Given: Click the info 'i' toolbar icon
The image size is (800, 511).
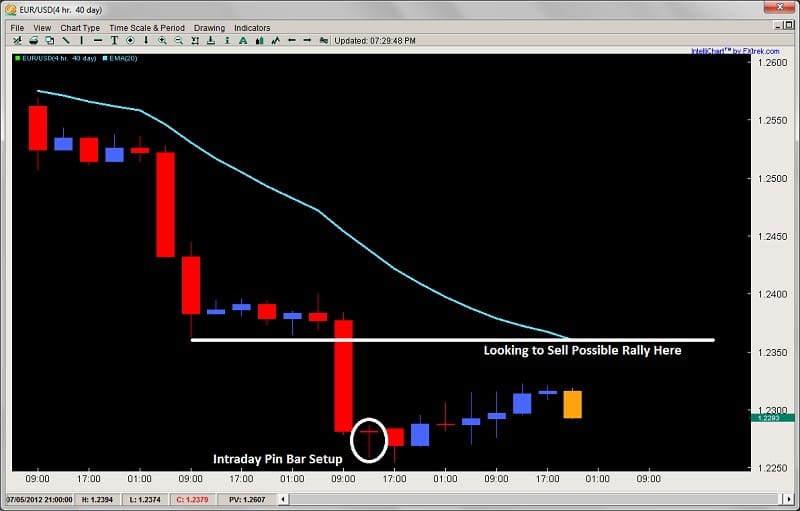Looking at the screenshot, I should pos(227,40).
